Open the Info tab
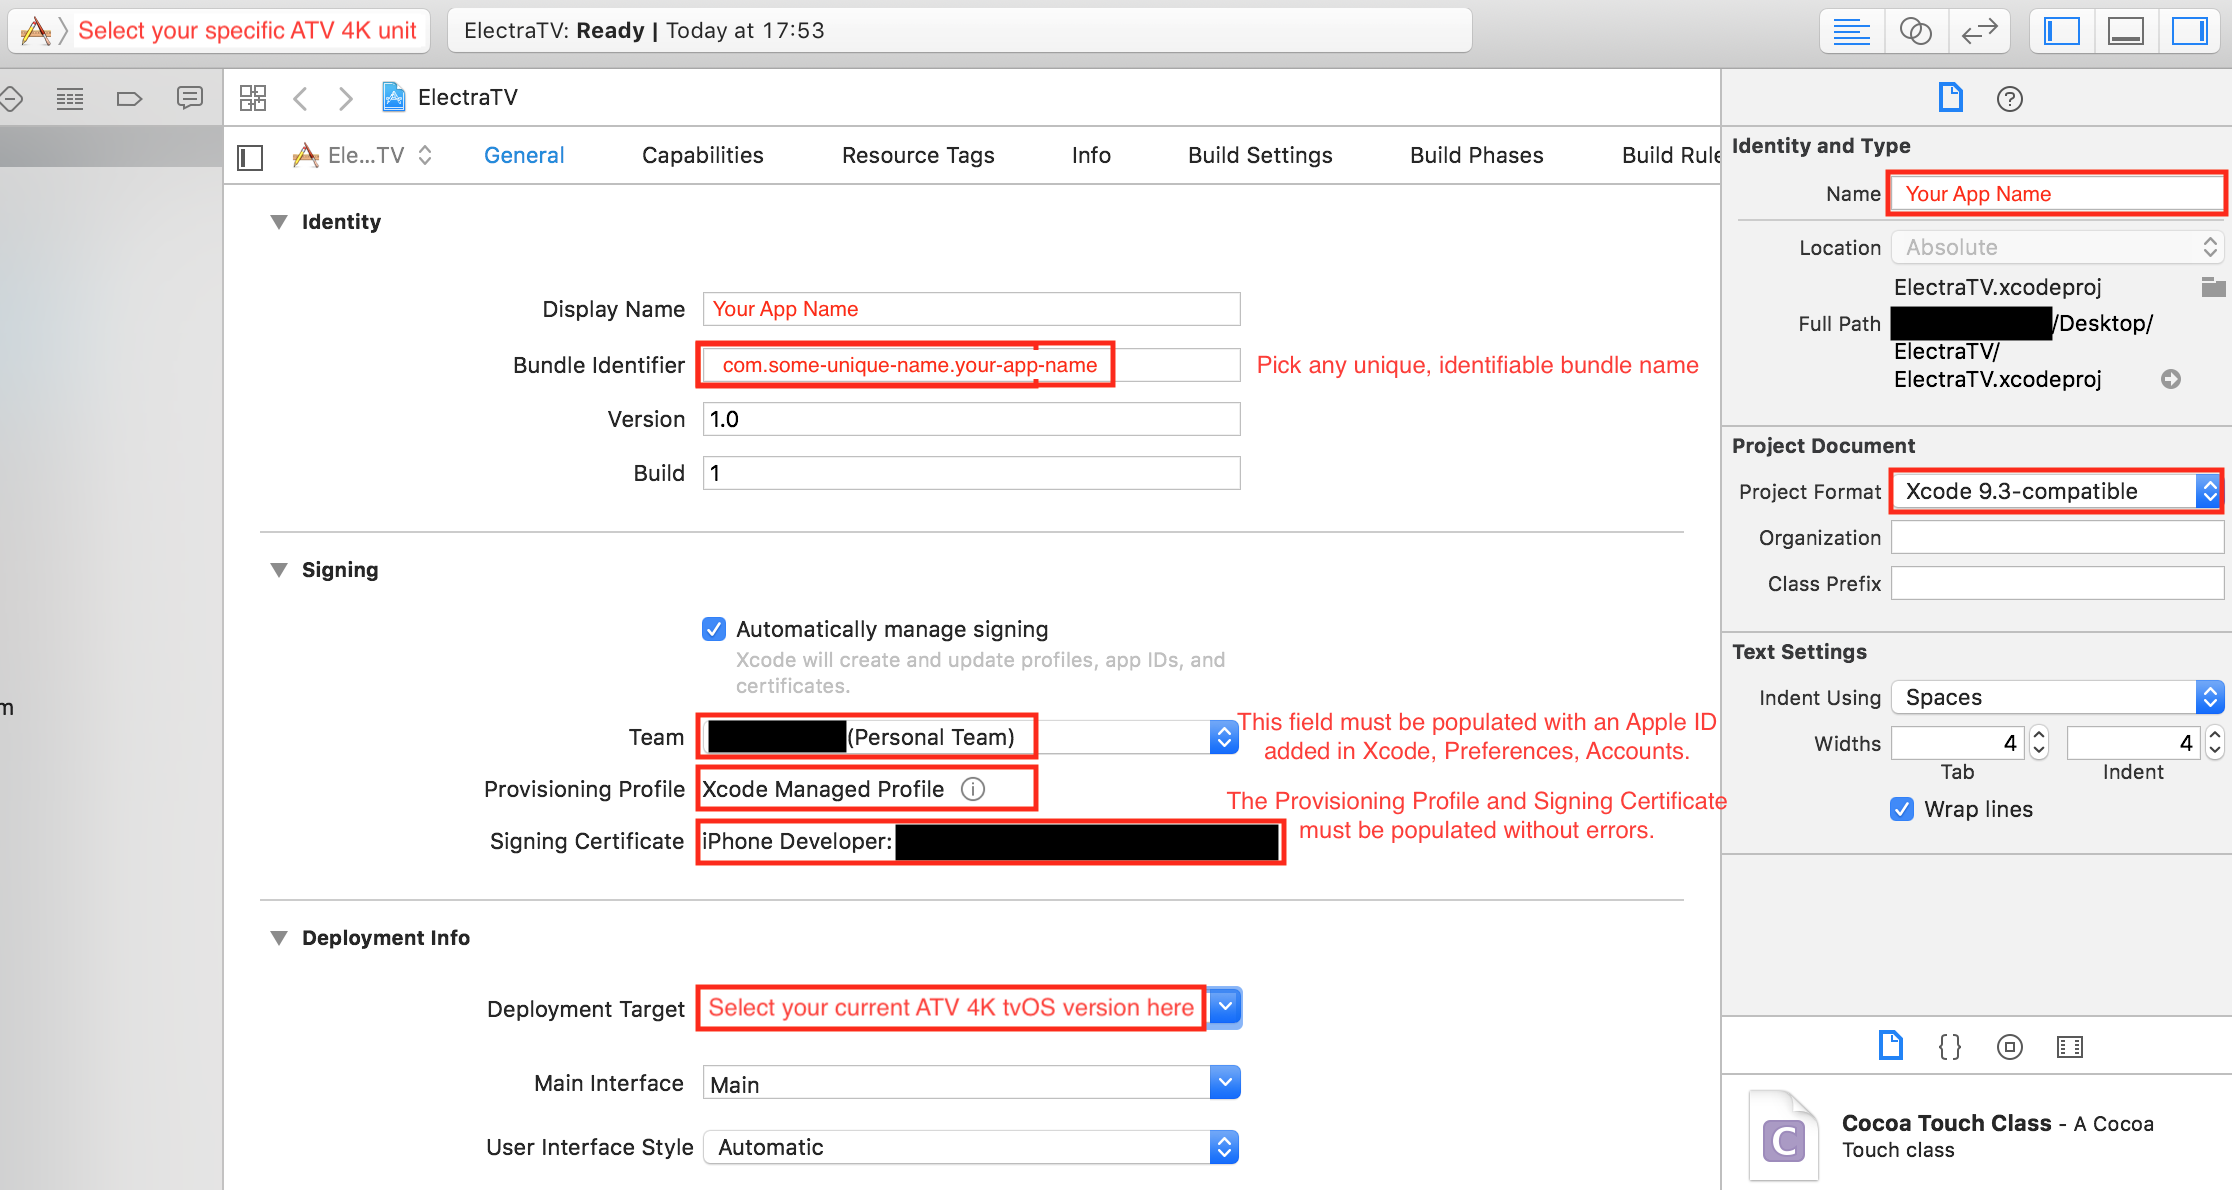 point(1091,155)
